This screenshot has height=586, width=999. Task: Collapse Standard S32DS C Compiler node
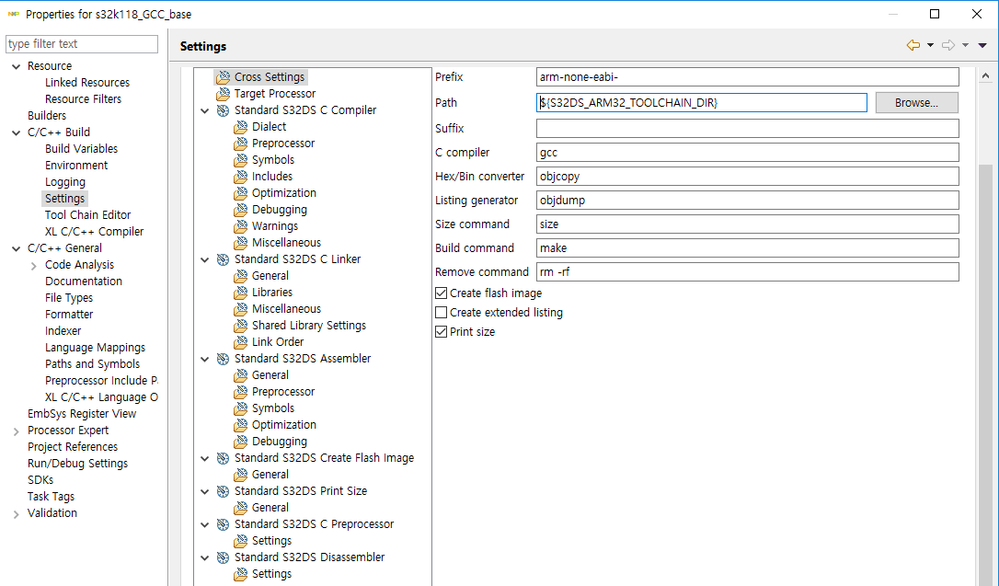[x=205, y=111]
